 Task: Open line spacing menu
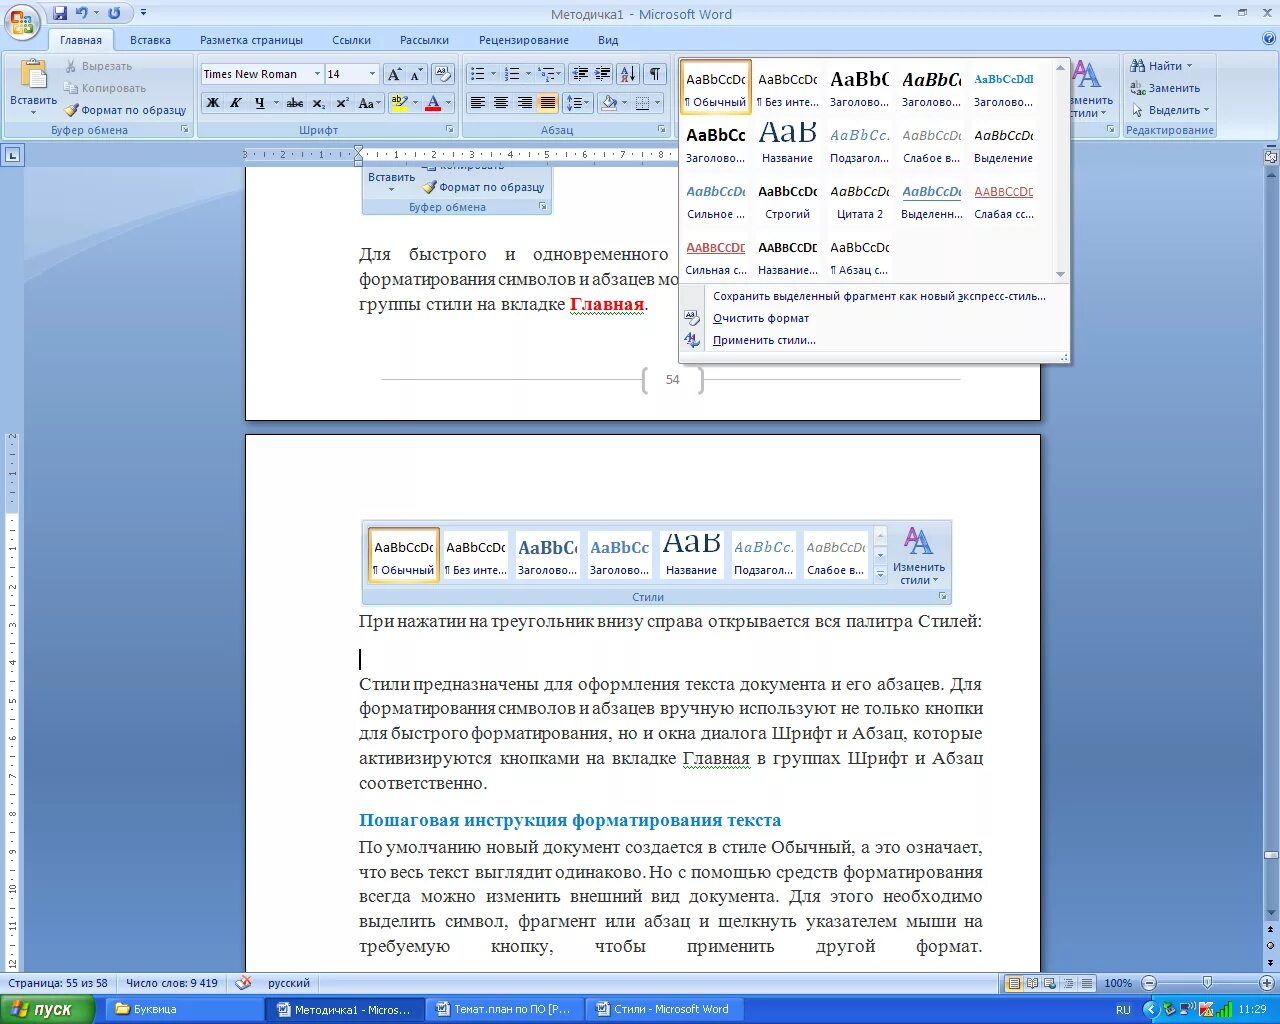click(577, 102)
